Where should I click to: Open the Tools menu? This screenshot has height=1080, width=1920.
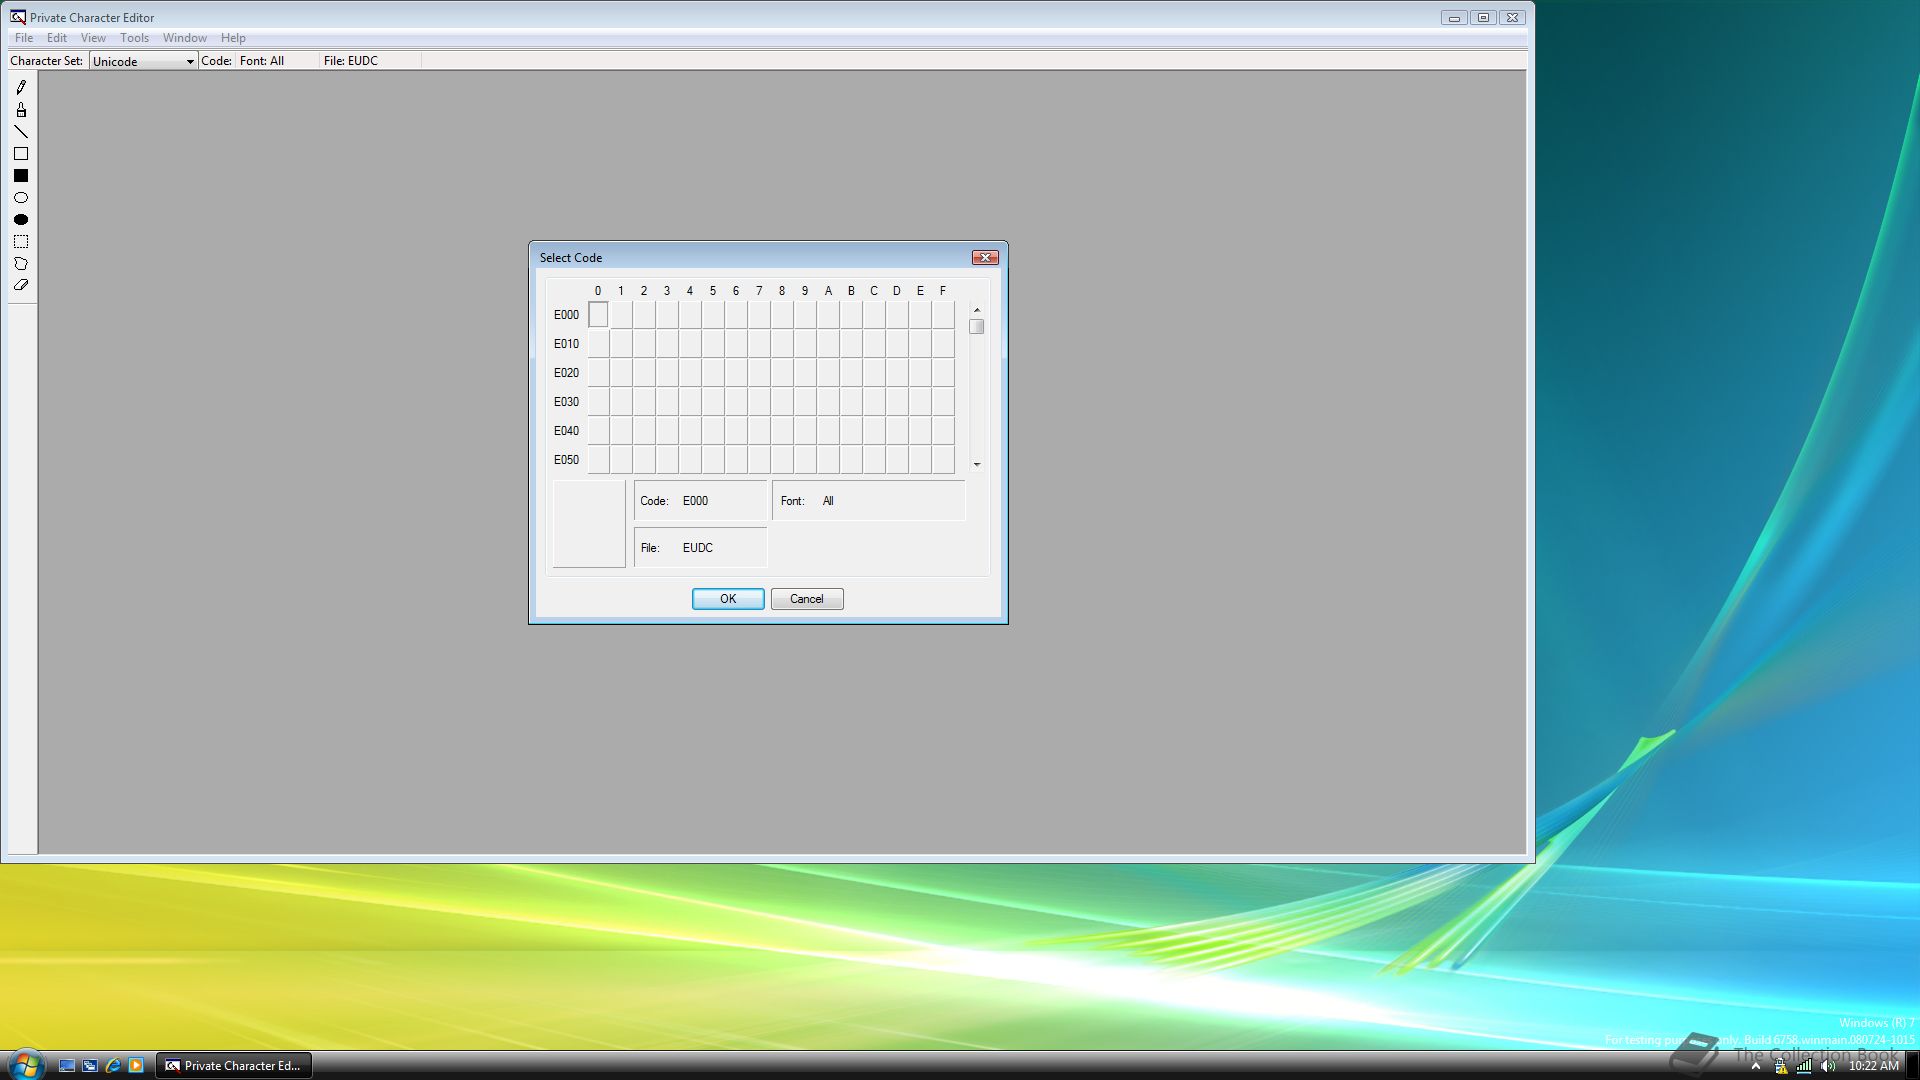tap(134, 38)
